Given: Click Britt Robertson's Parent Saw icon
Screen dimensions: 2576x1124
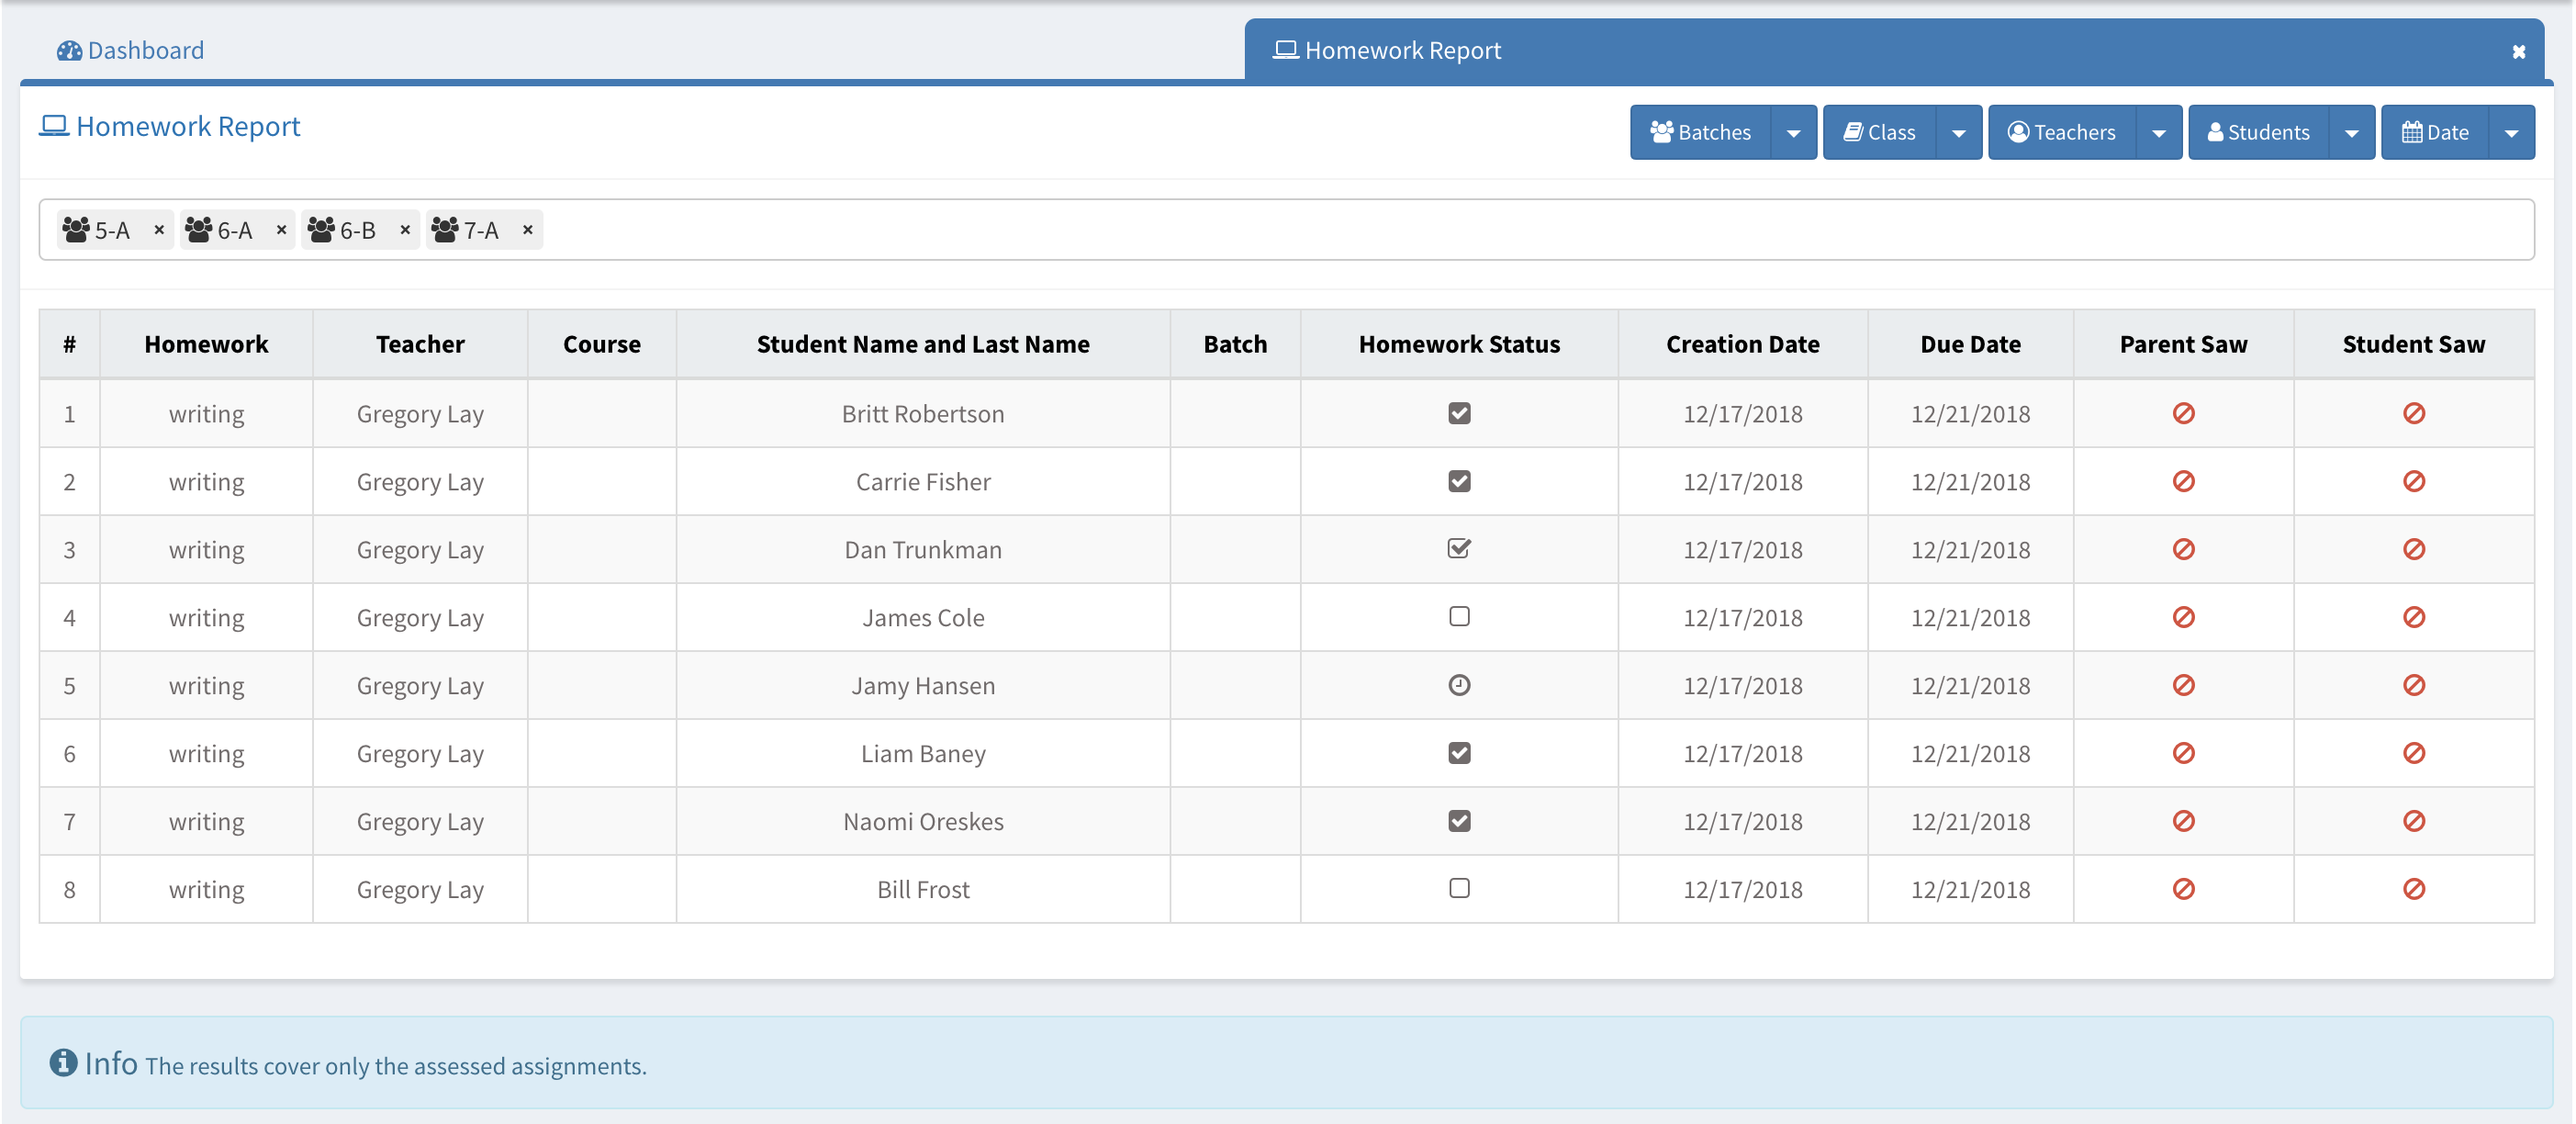Looking at the screenshot, I should pyautogui.click(x=2183, y=413).
